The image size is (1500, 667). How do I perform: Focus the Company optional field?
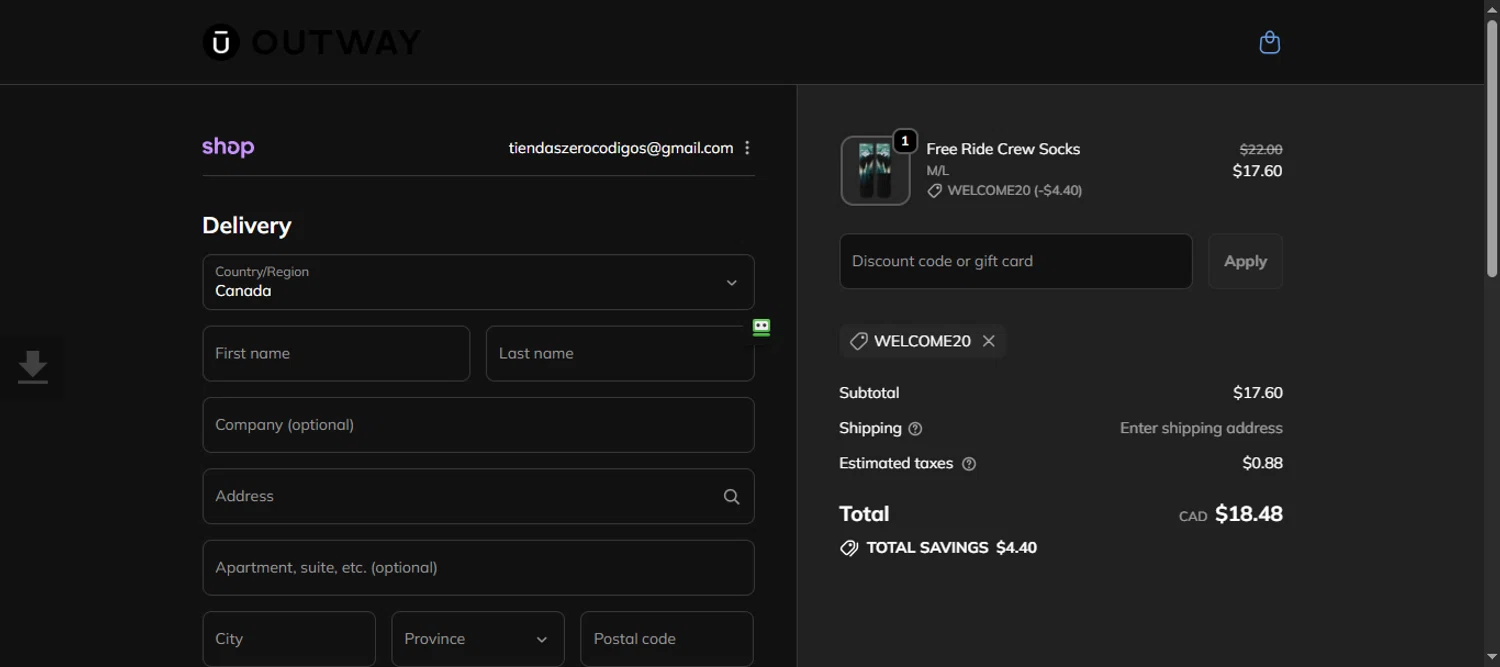click(x=478, y=425)
